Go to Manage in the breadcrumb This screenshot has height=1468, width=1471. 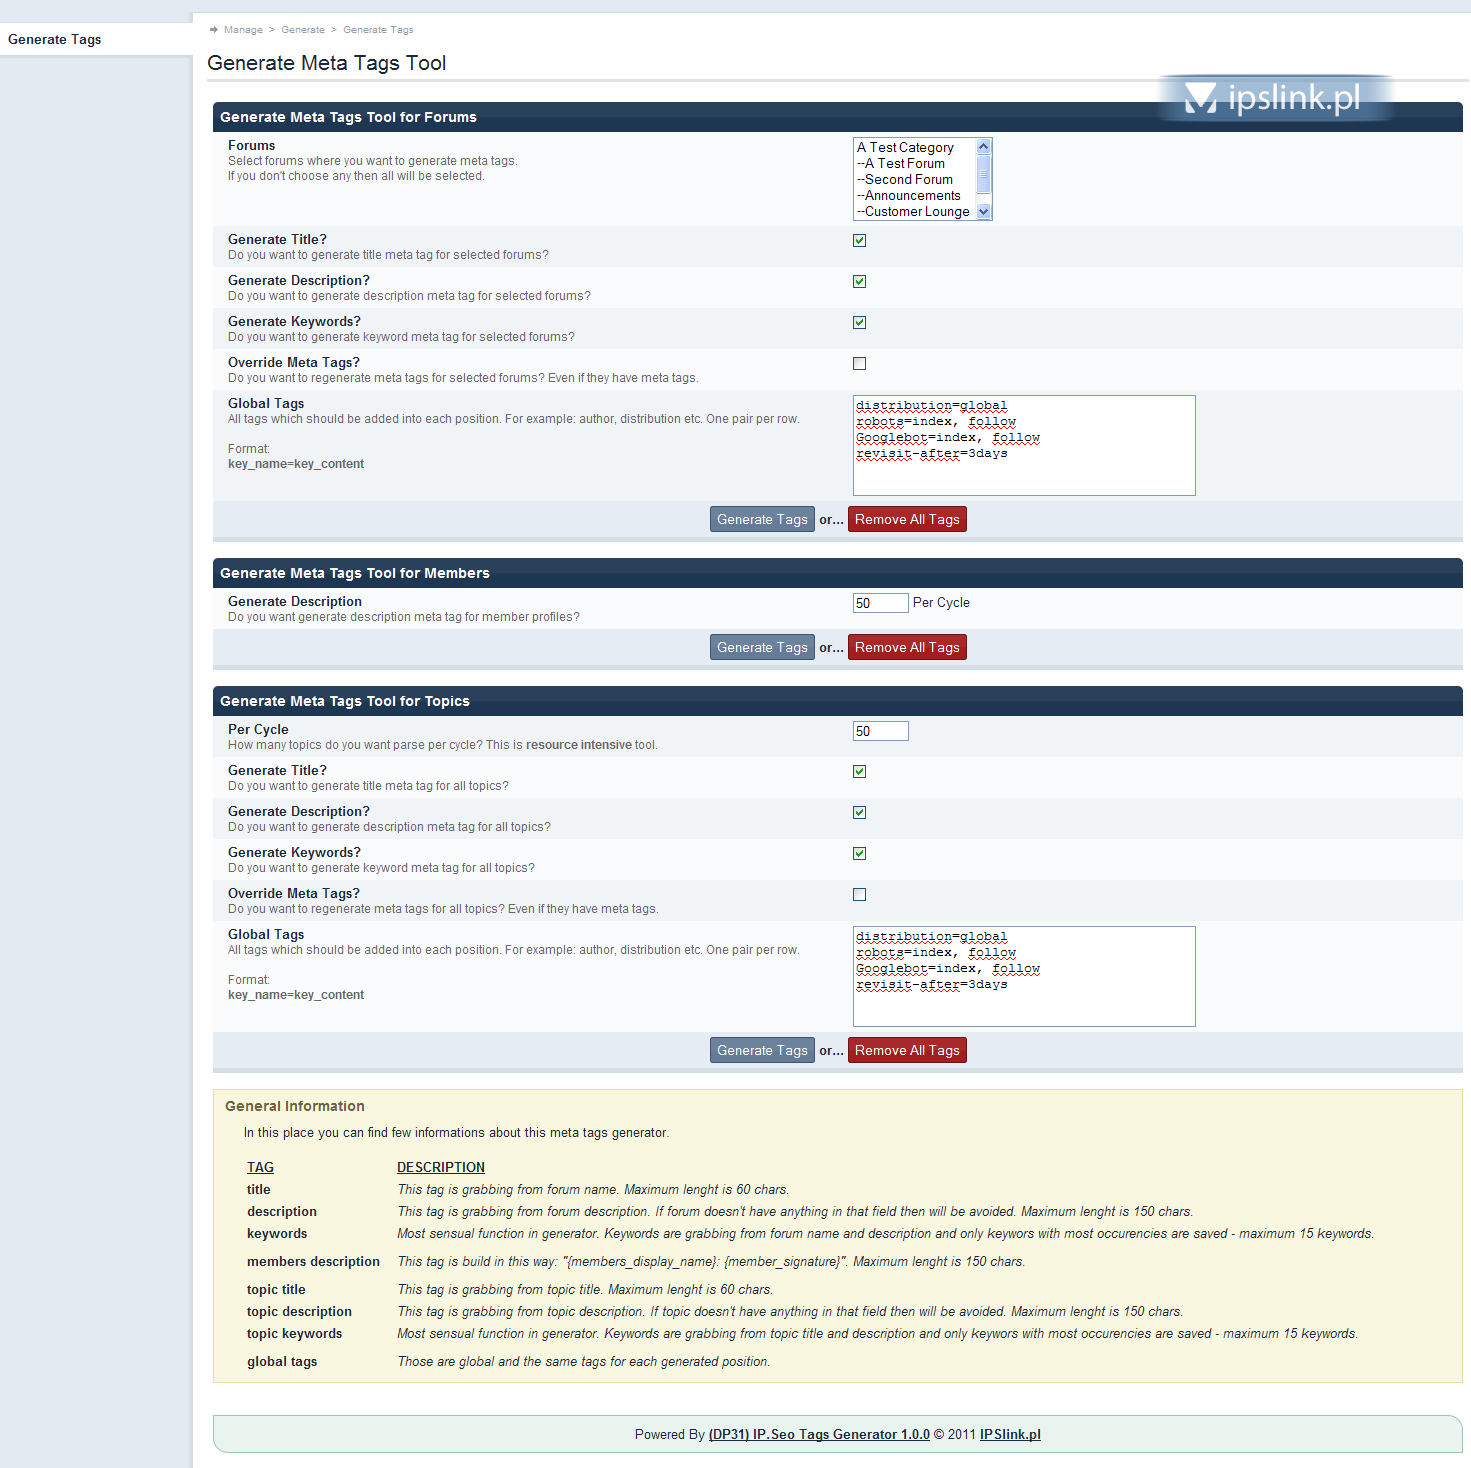click(x=243, y=30)
